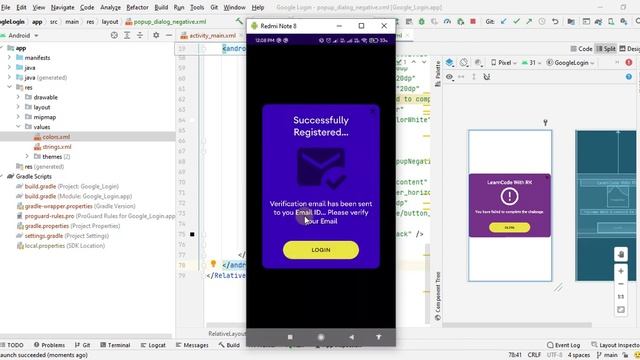
Task: Open the vertical Palette panel tab
Action: (x=438, y=73)
